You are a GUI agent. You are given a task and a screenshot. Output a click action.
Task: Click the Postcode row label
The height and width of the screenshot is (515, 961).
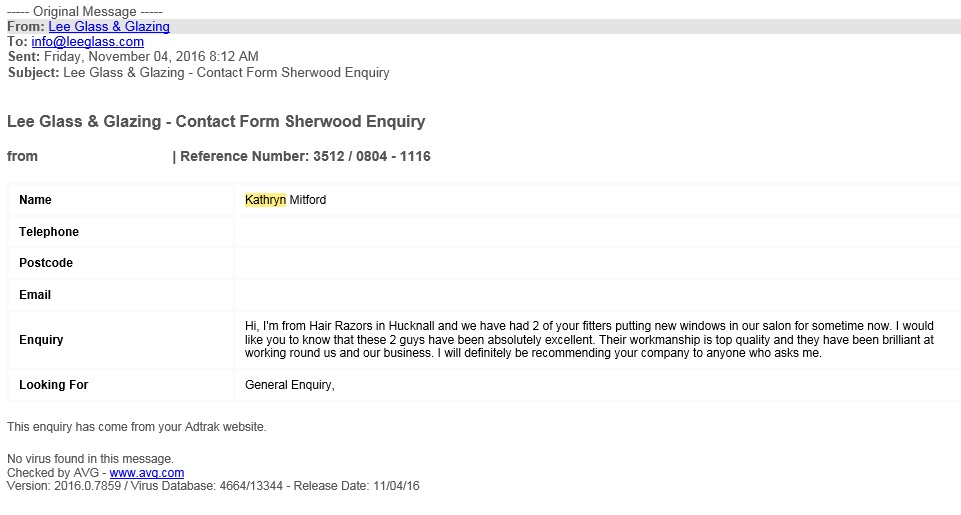pos(46,263)
